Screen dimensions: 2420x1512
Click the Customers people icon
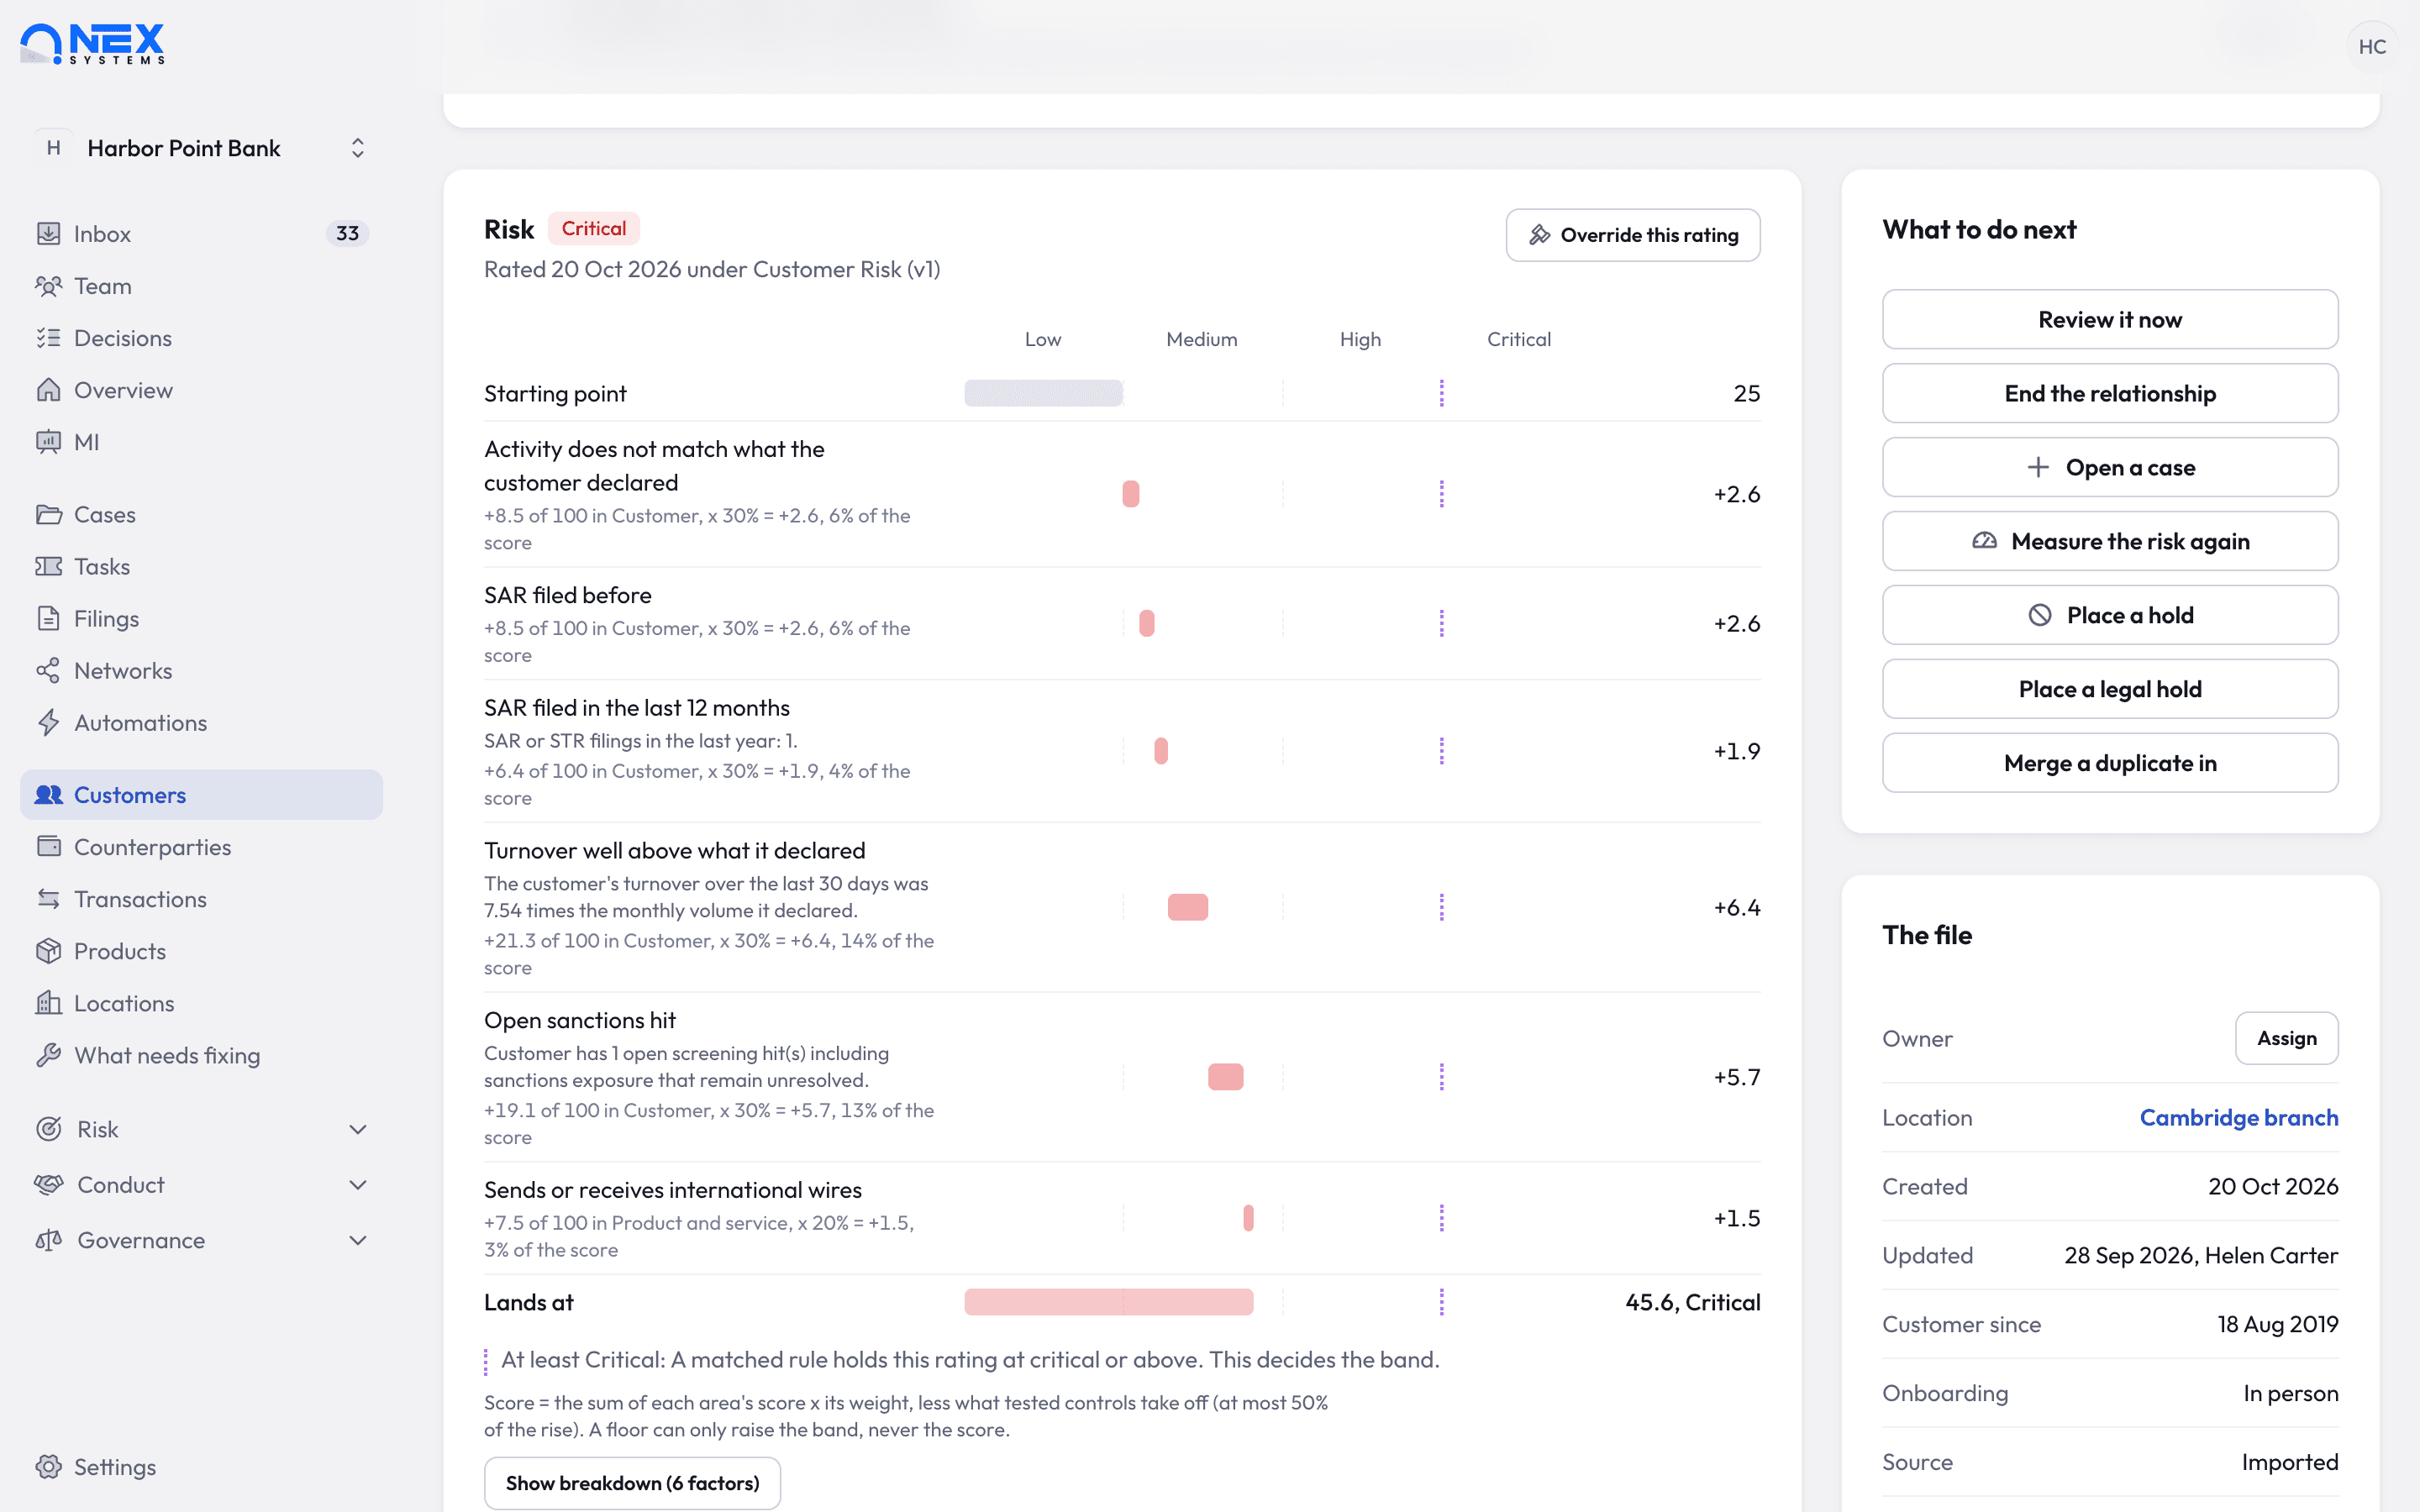click(48, 795)
